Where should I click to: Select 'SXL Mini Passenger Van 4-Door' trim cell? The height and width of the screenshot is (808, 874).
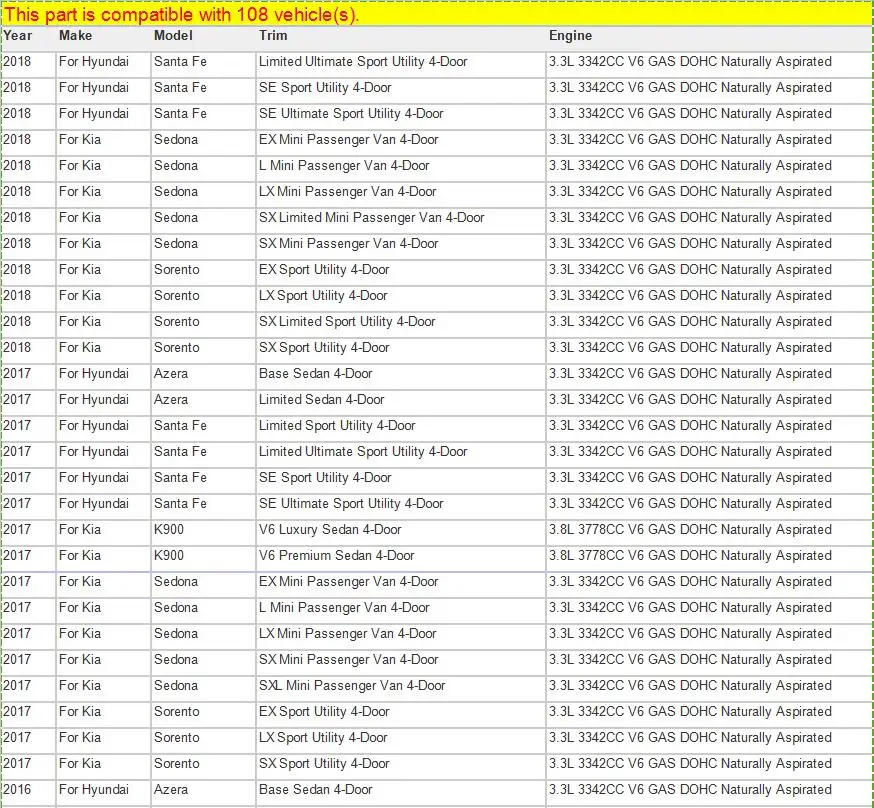(x=352, y=686)
